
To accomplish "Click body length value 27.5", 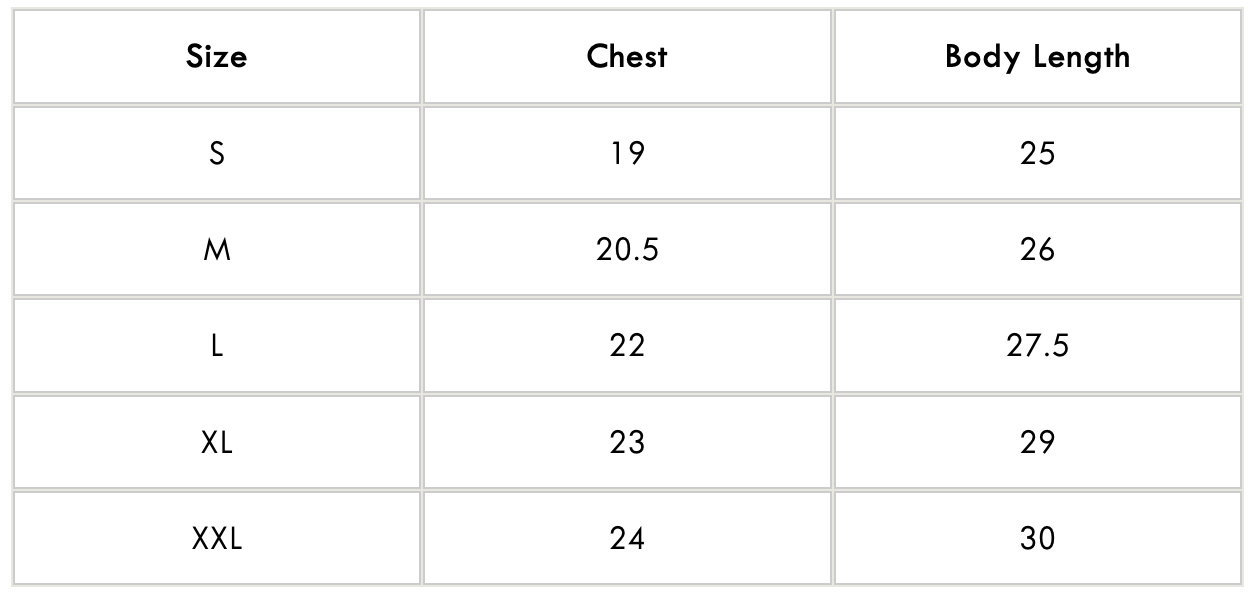I will tap(1037, 345).
